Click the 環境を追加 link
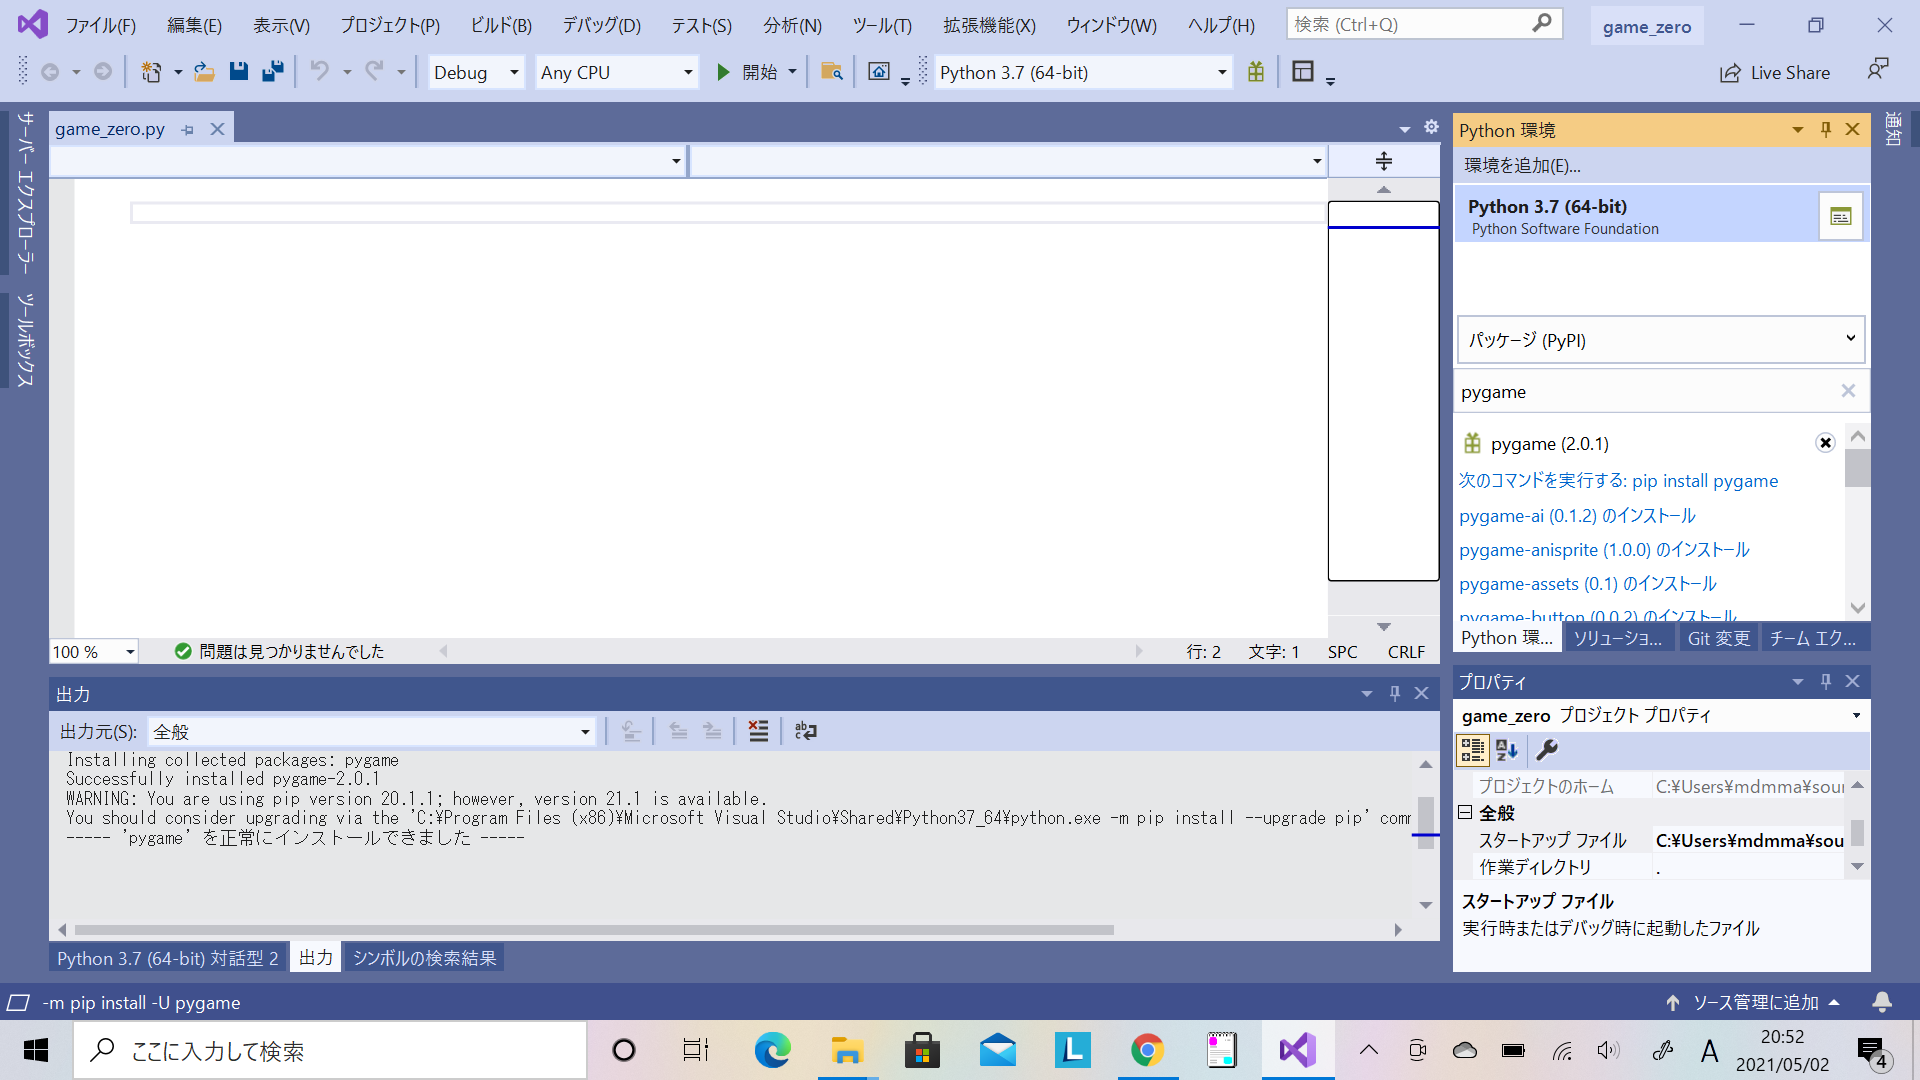The image size is (1920, 1080). click(1520, 166)
